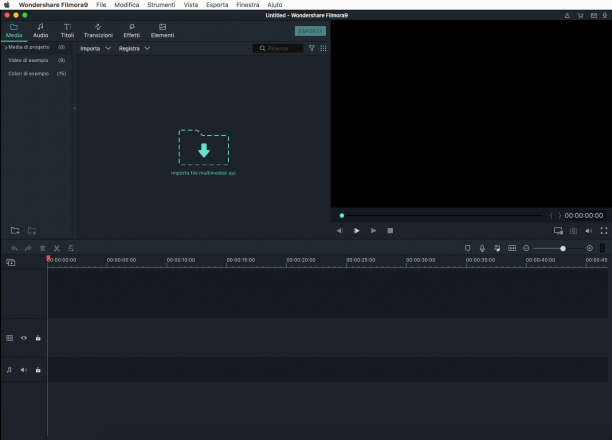Click the import media drop folder
This screenshot has height=440, width=612.
point(204,147)
